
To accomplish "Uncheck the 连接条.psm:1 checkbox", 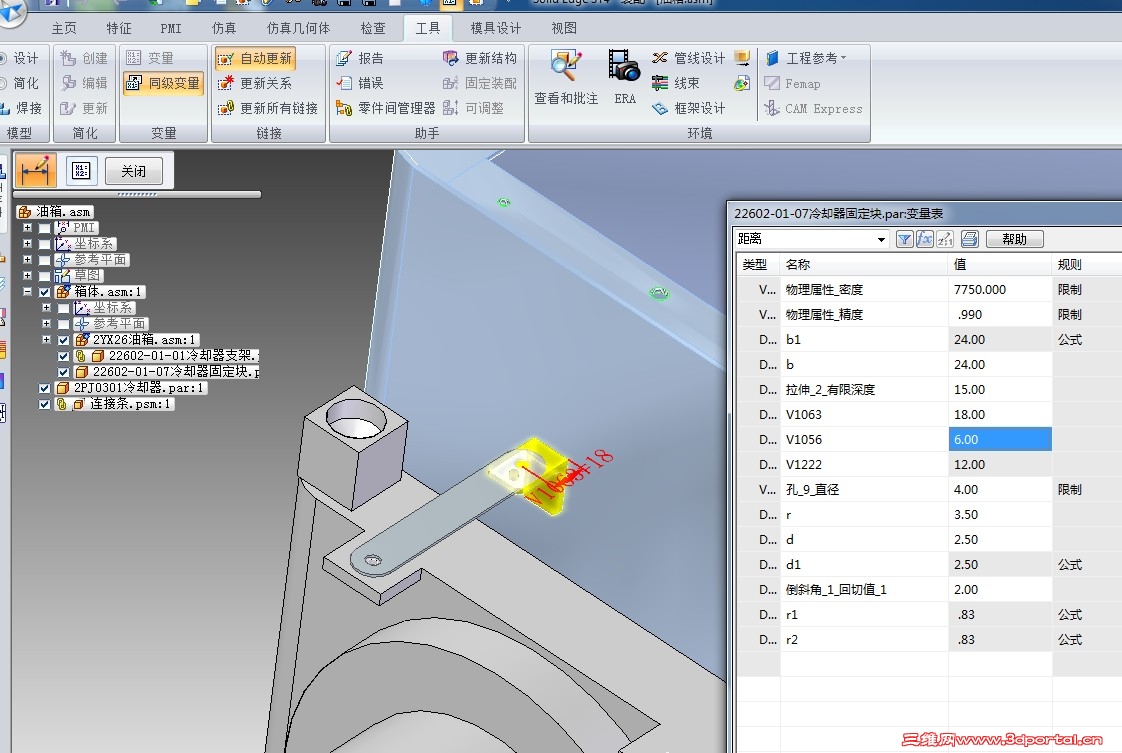I will pyautogui.click(x=44, y=404).
